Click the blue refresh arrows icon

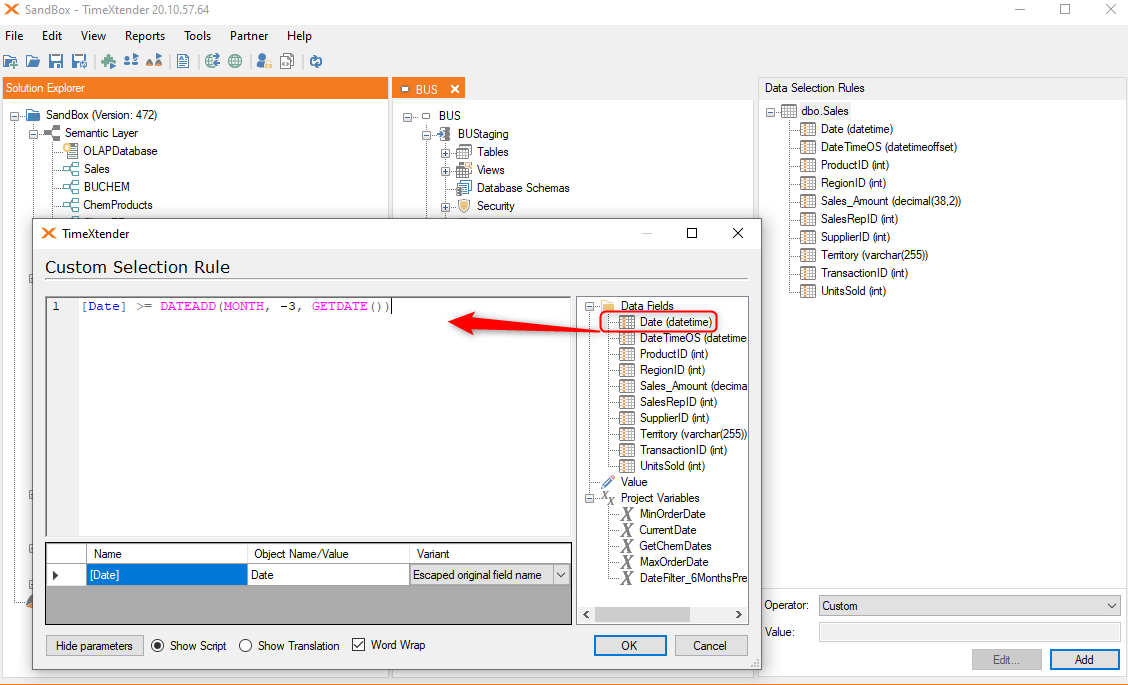(x=316, y=61)
